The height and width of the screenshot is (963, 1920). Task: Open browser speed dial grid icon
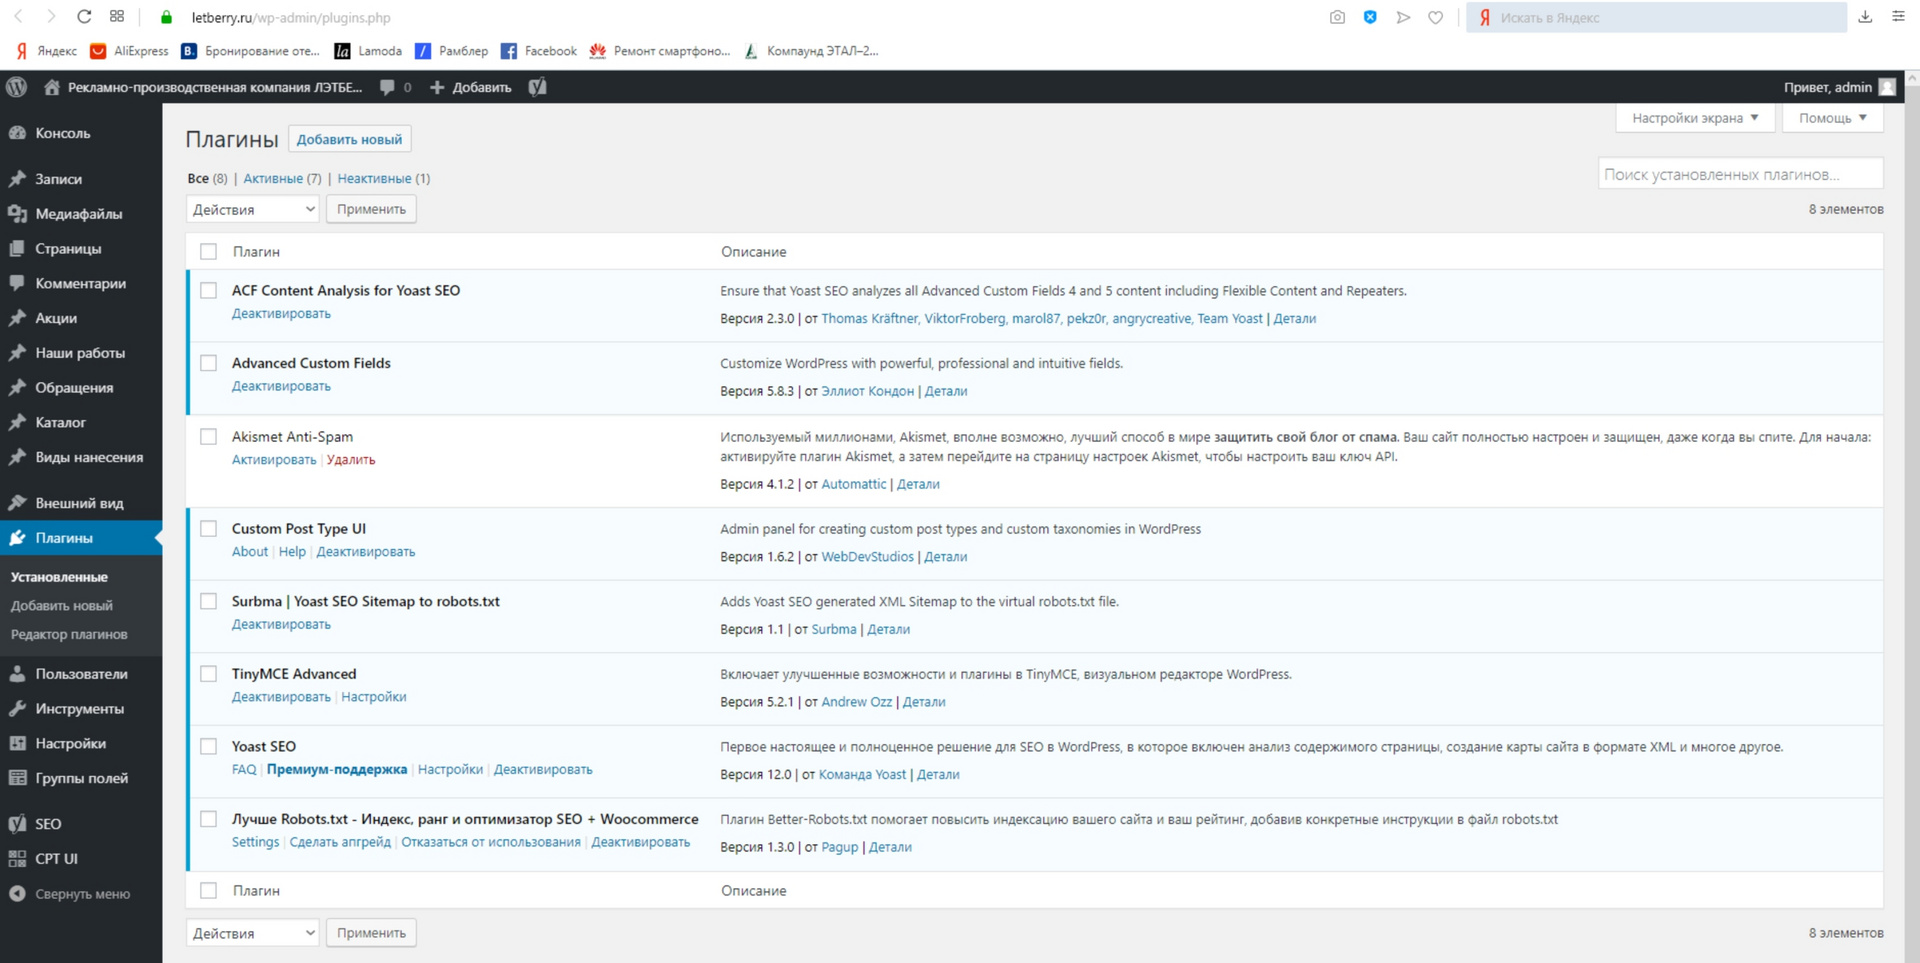point(117,17)
